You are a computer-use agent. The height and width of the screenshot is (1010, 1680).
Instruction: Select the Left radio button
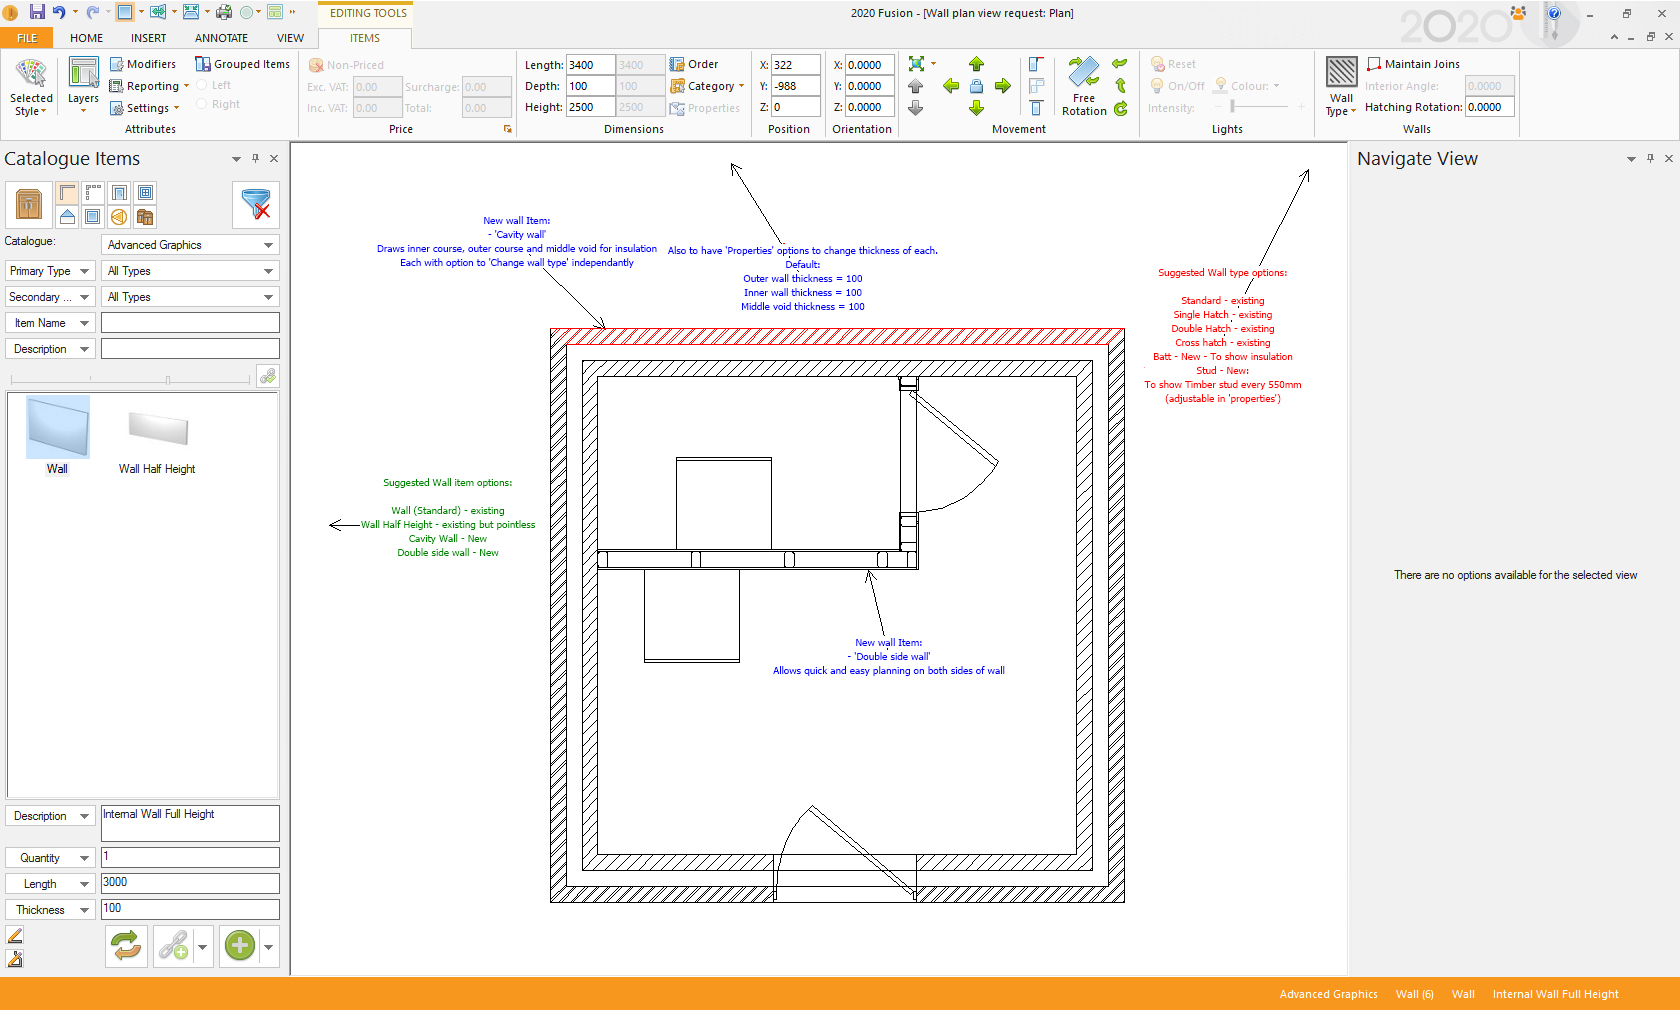213,85
